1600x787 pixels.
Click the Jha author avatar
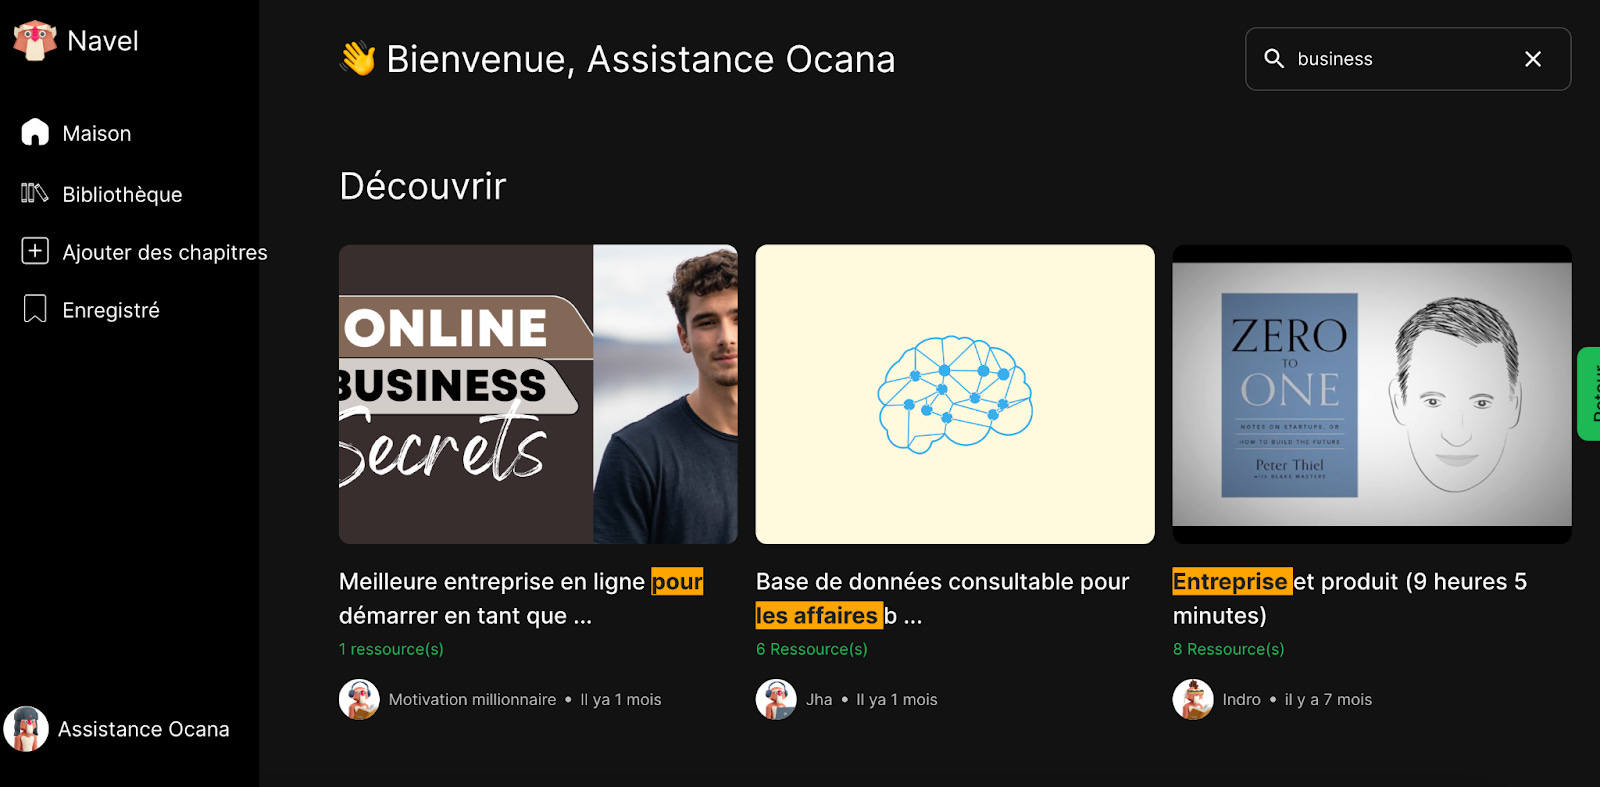[776, 699]
